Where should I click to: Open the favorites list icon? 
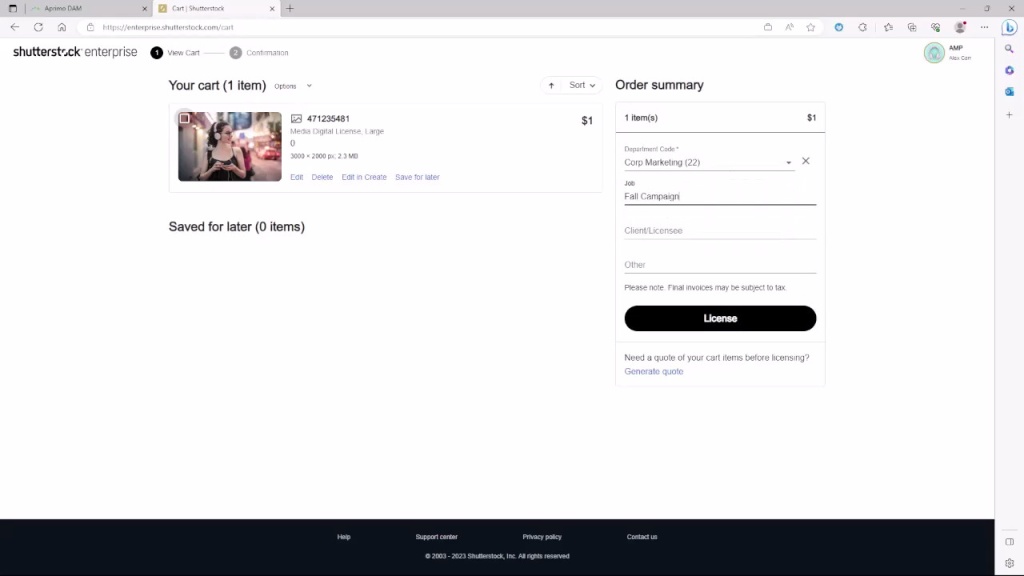(888, 27)
